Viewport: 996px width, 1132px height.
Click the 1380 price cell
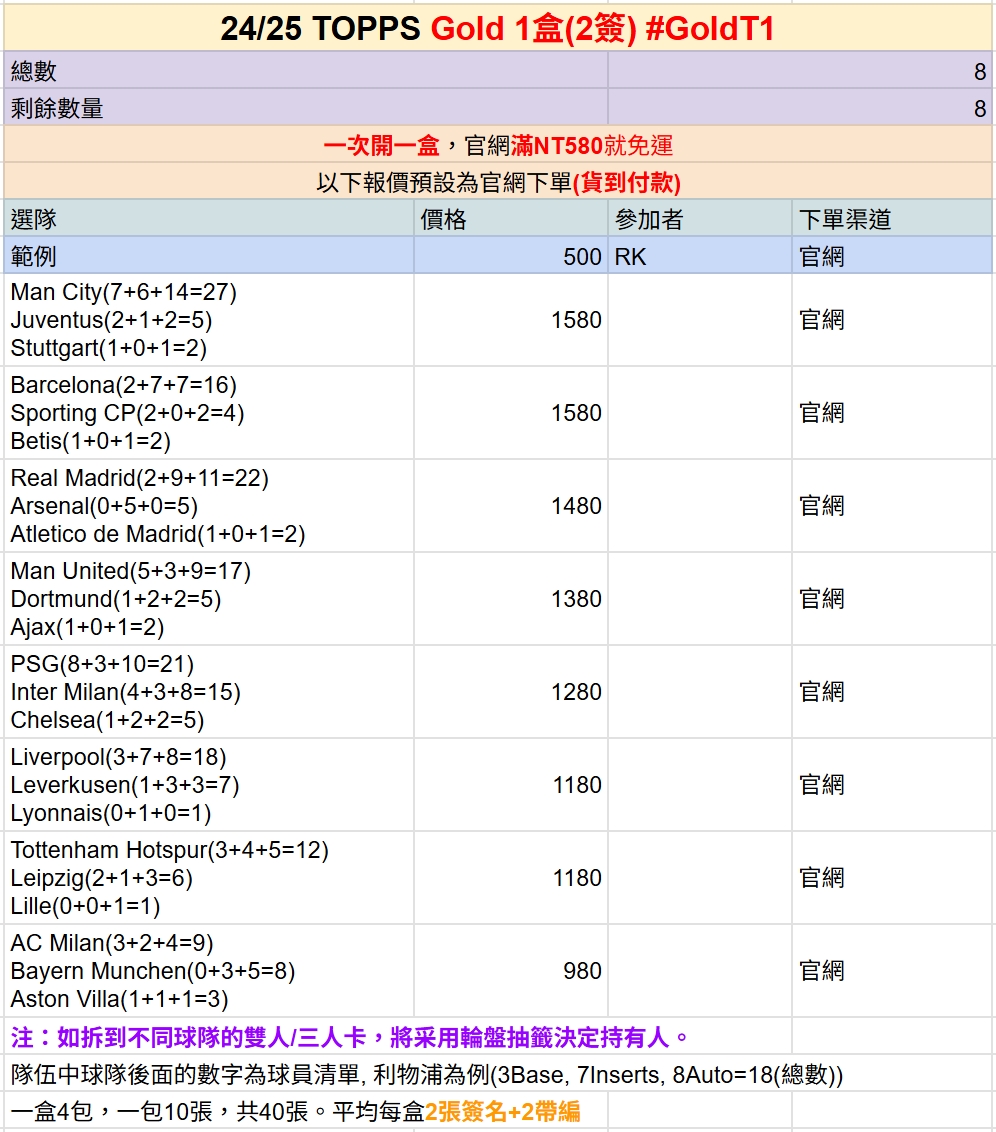[x=511, y=598]
